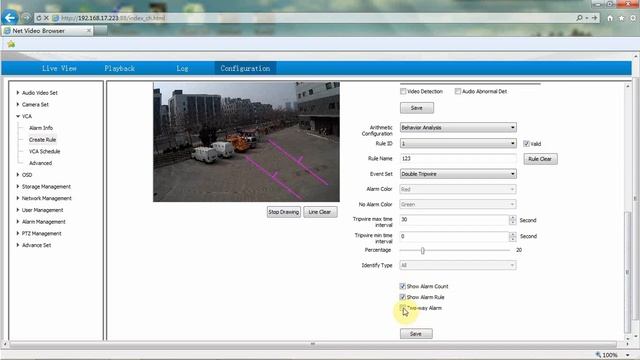Expand Network Management section
Viewport: 640px width, 360px height.
click(x=47, y=198)
